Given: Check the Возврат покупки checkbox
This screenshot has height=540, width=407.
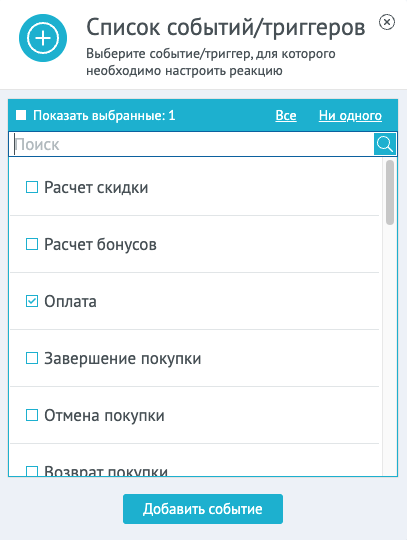Looking at the screenshot, I should point(32,471).
